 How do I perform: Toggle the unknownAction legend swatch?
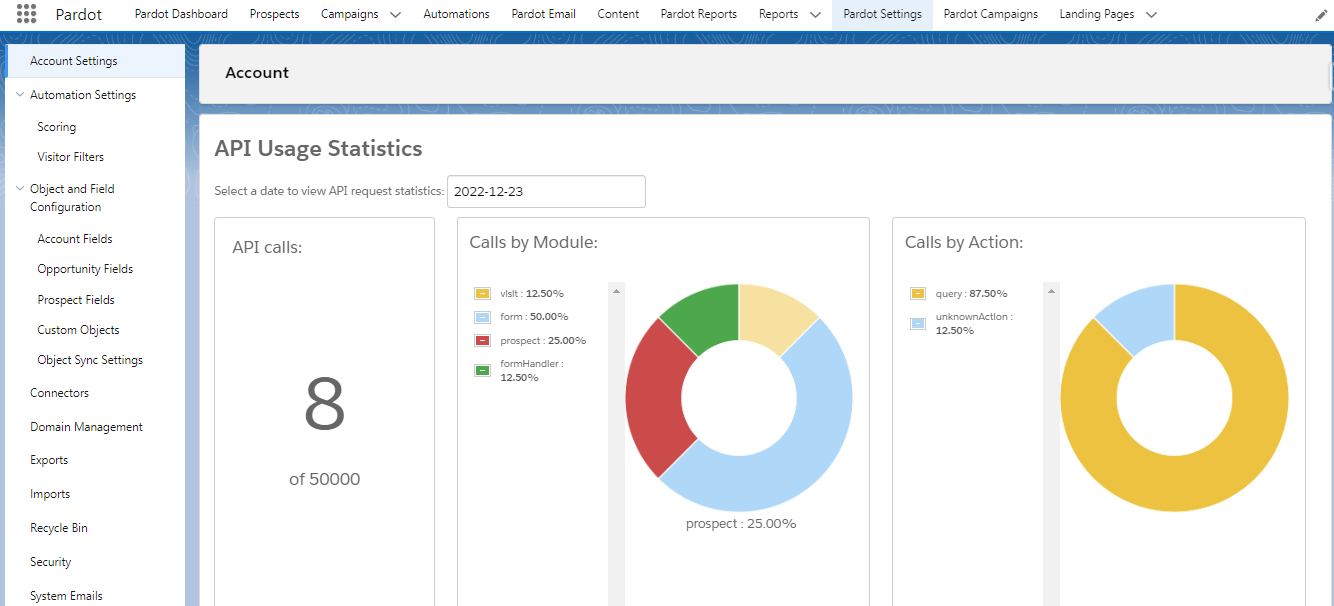(917, 323)
